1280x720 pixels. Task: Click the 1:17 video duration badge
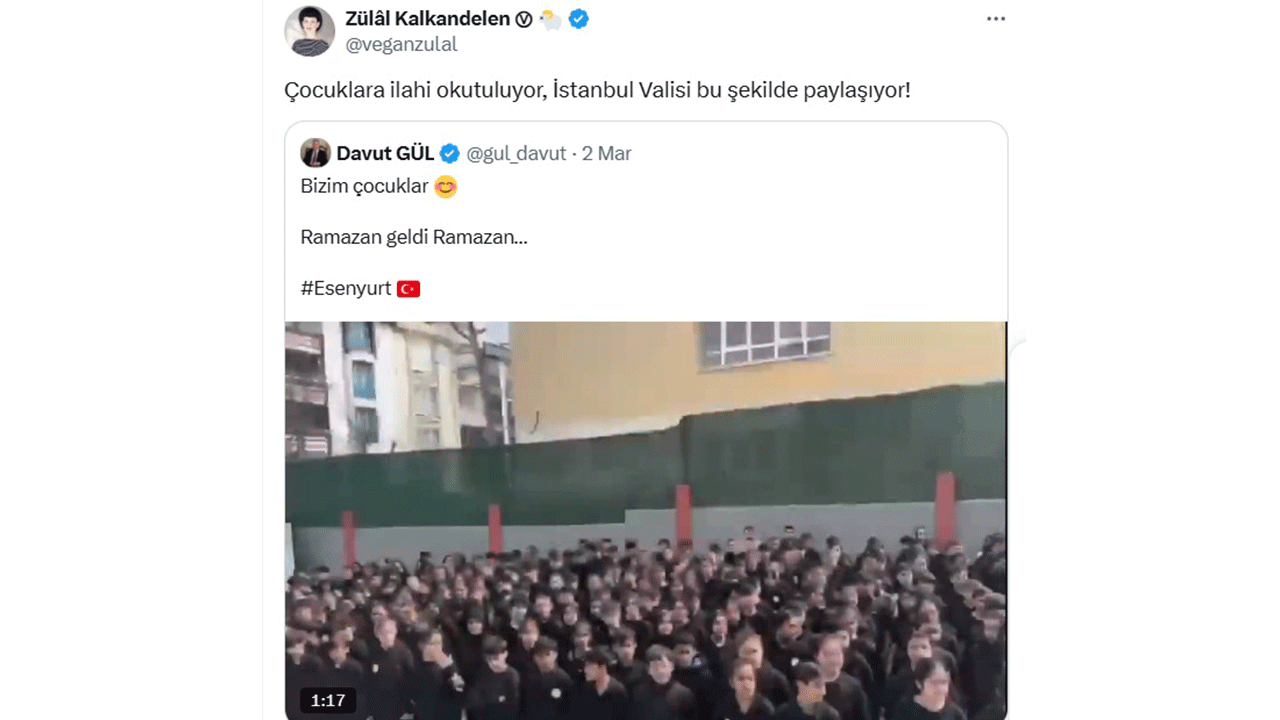click(x=328, y=701)
